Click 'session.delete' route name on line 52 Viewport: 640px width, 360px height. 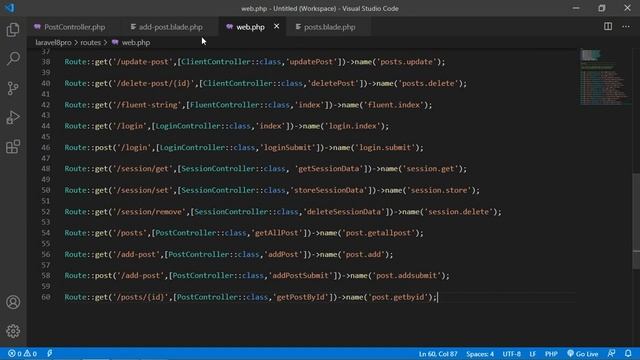click(x=459, y=212)
